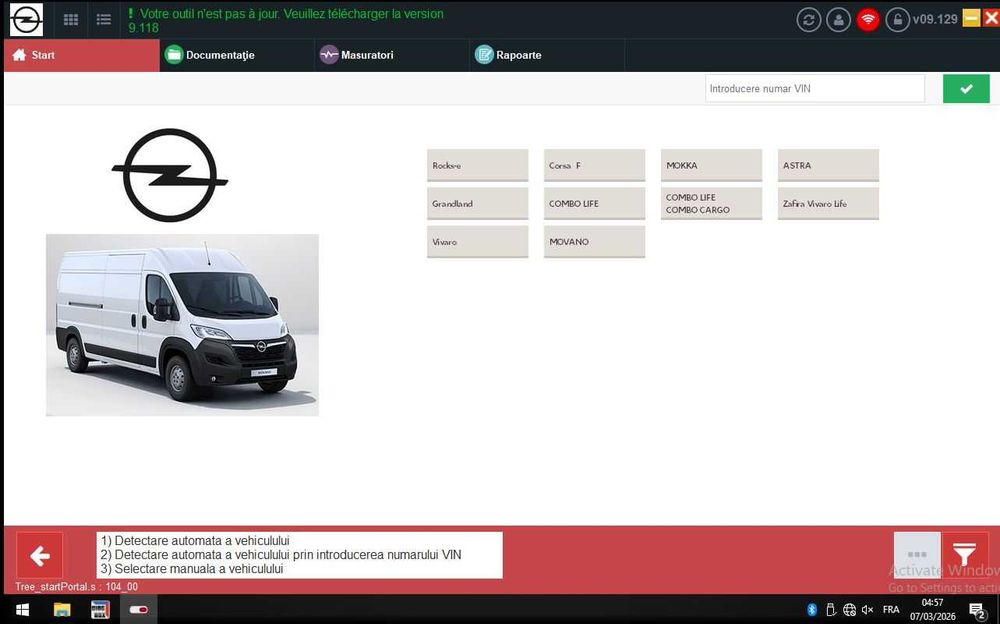Select the Zafira Vivaro Life vehicle

pos(828,204)
